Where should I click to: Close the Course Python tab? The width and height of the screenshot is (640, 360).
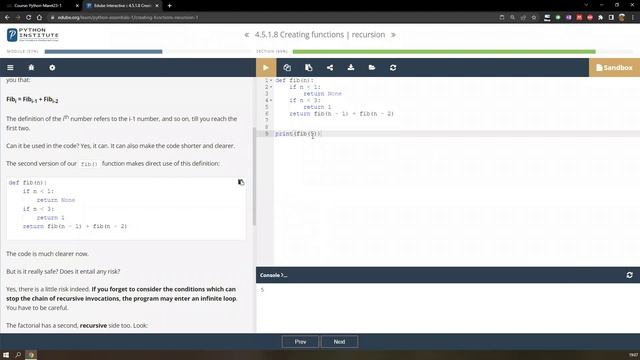coord(77,6)
